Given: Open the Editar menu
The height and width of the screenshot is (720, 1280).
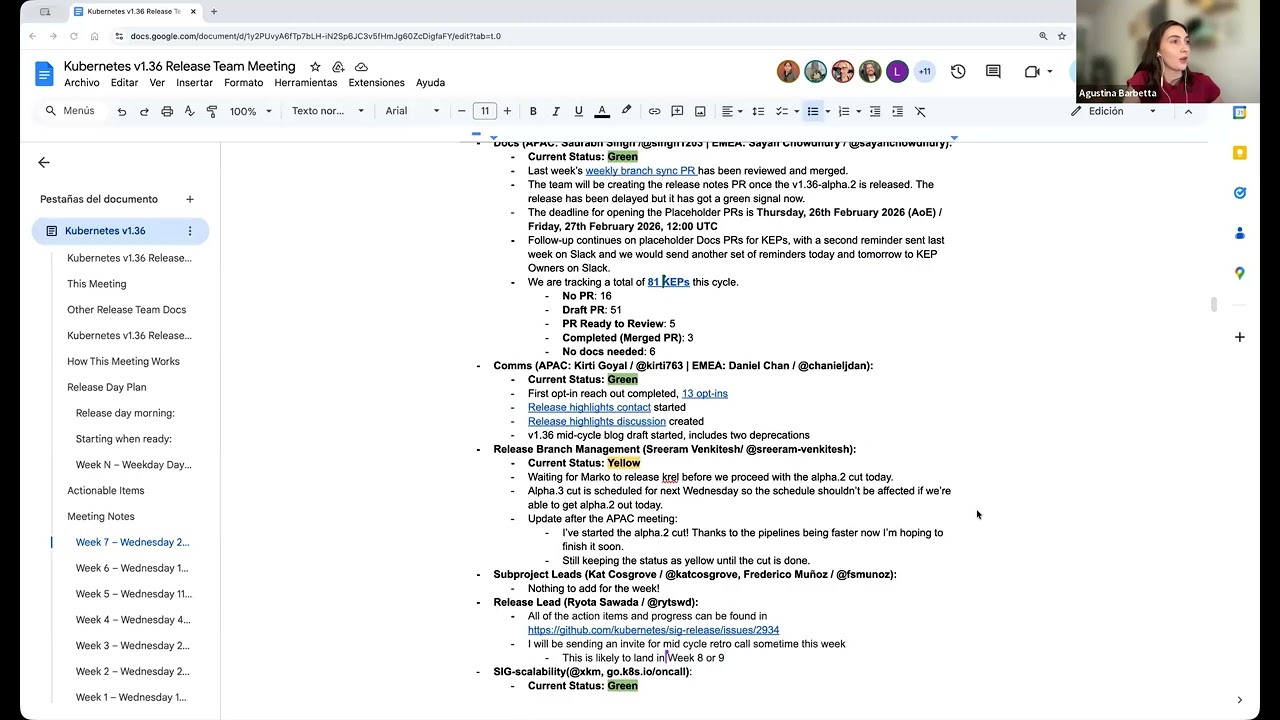Looking at the screenshot, I should 125,83.
